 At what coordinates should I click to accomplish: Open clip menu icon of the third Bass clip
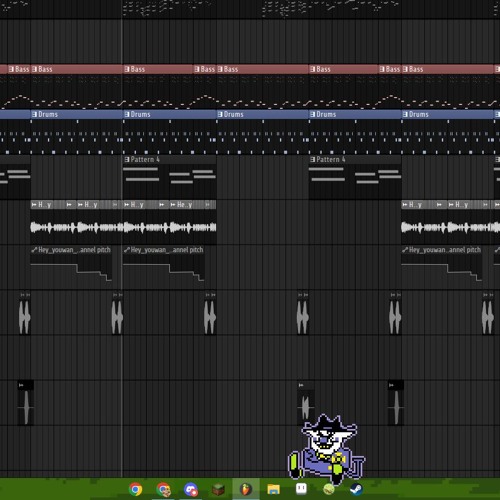coord(127,69)
